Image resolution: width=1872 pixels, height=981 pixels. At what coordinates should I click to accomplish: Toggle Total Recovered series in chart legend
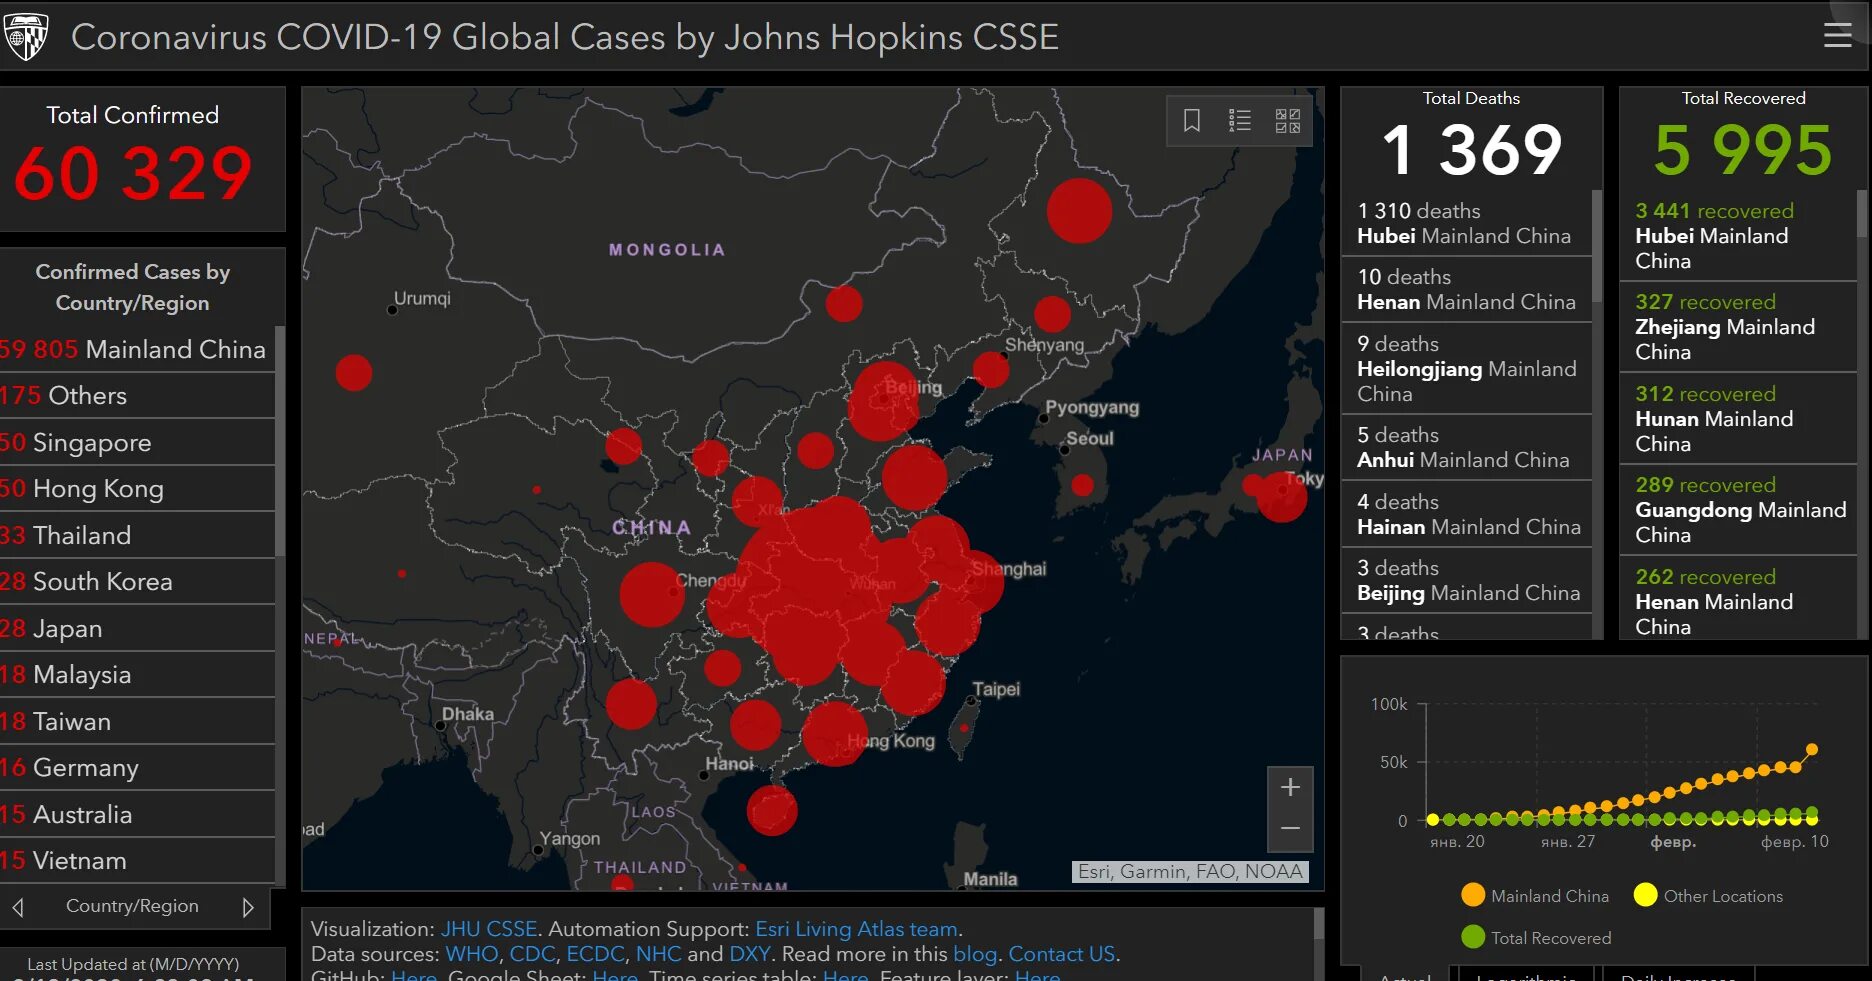pyautogui.click(x=1536, y=937)
